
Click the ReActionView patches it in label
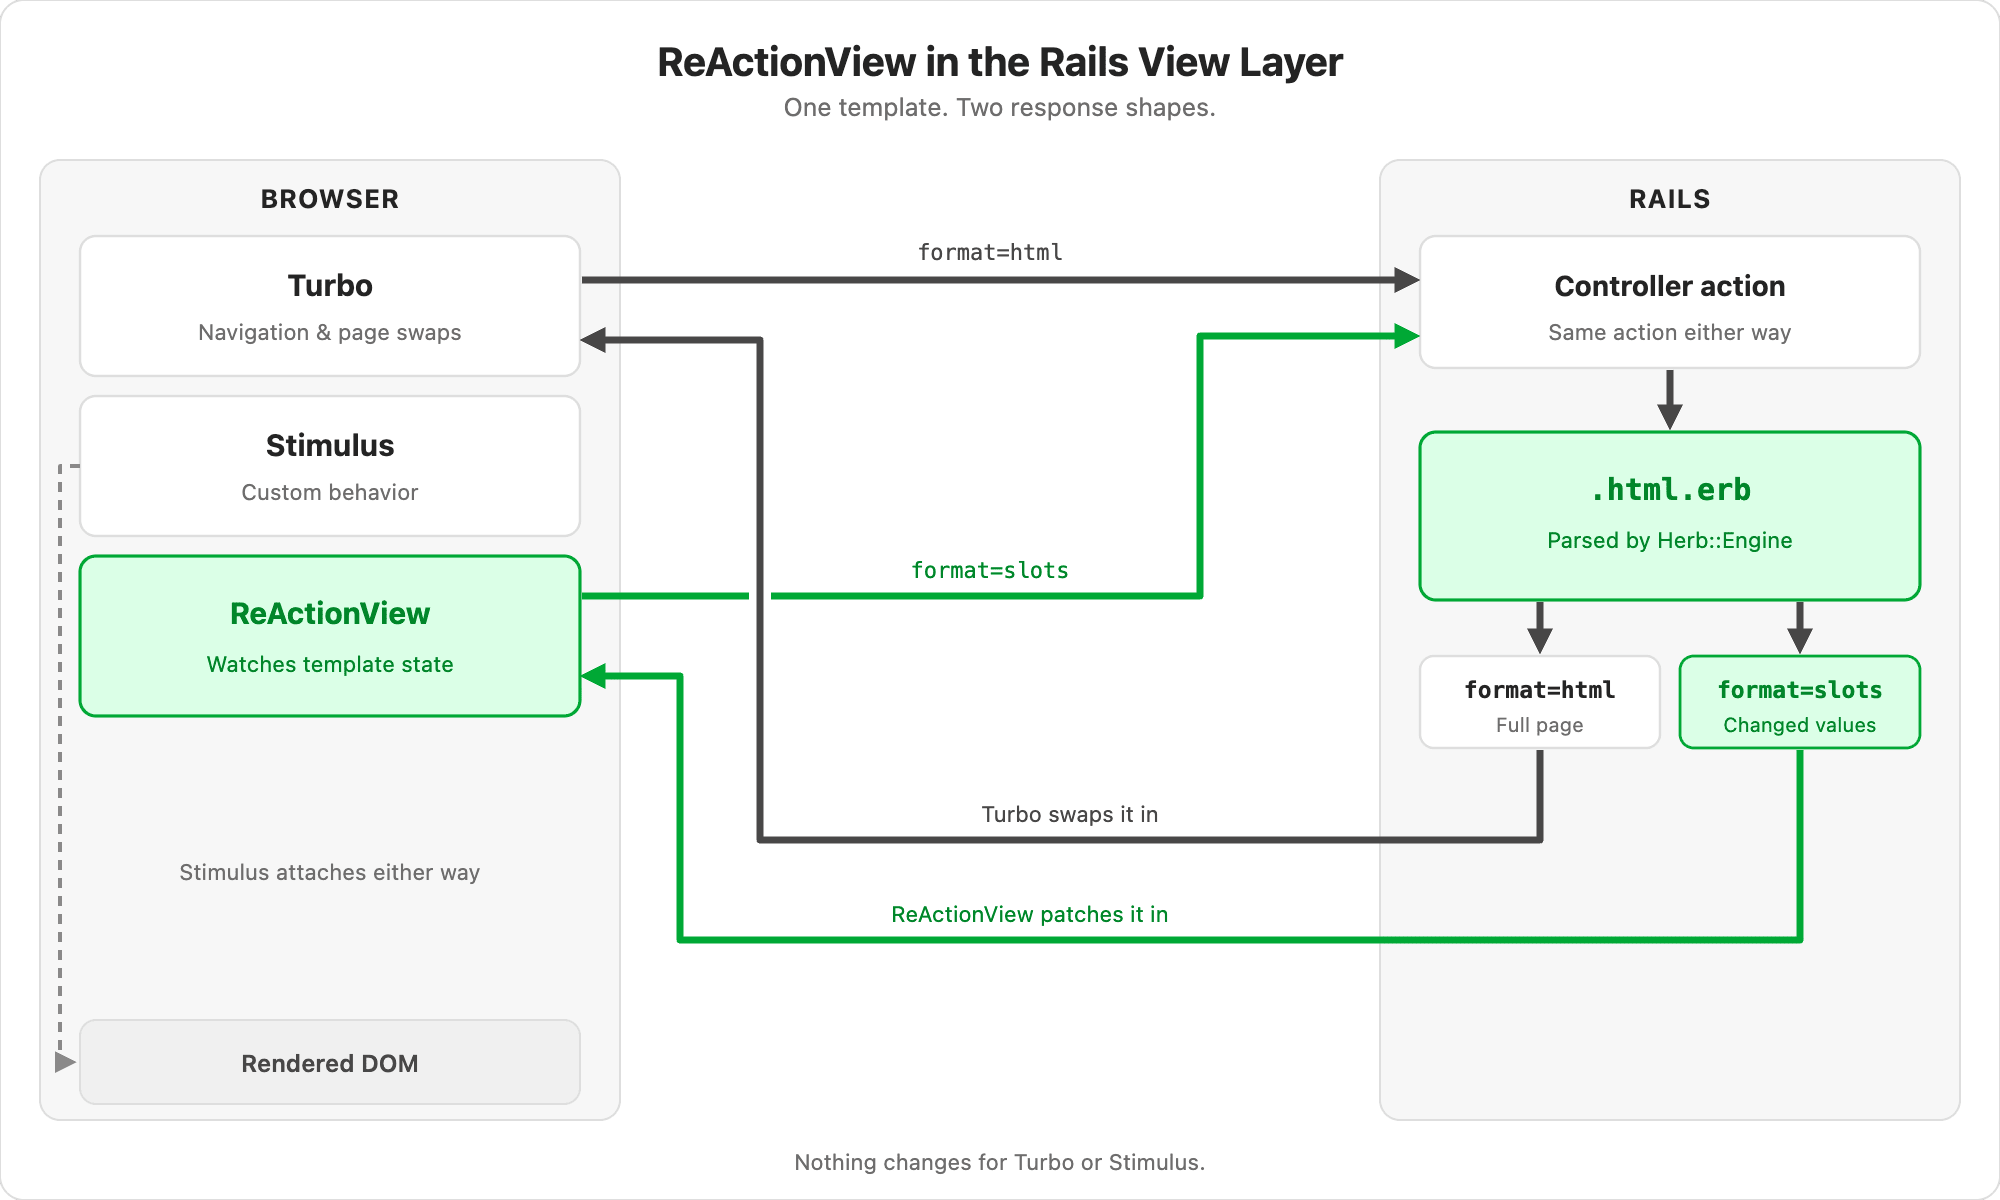[1030, 914]
